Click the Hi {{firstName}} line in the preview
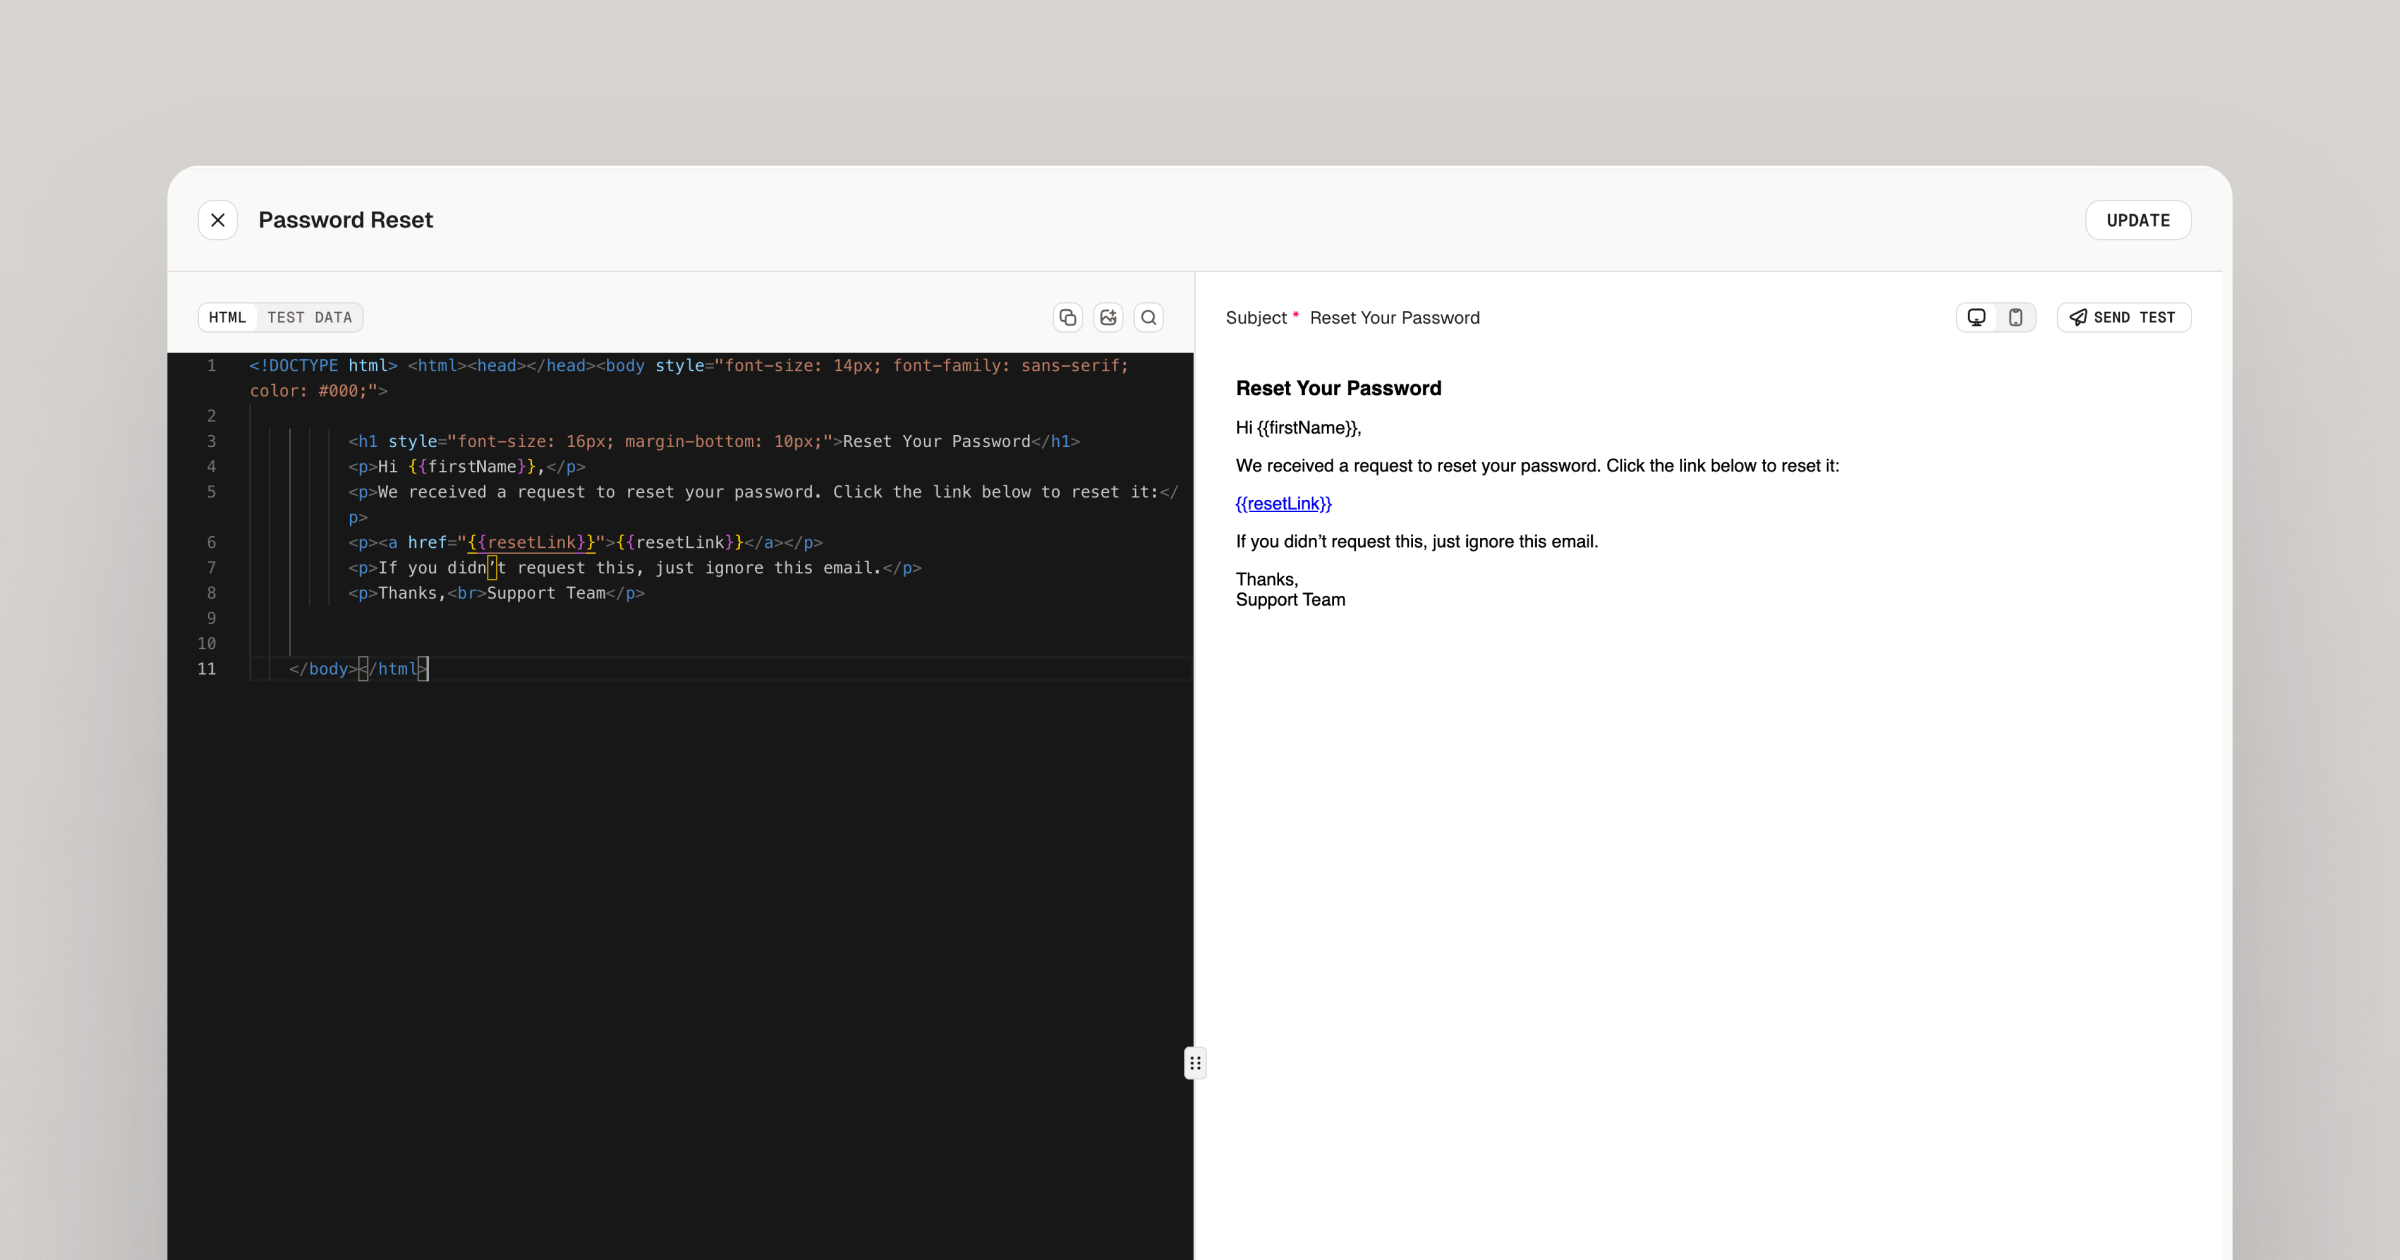This screenshot has width=2400, height=1260. coord(1297,427)
